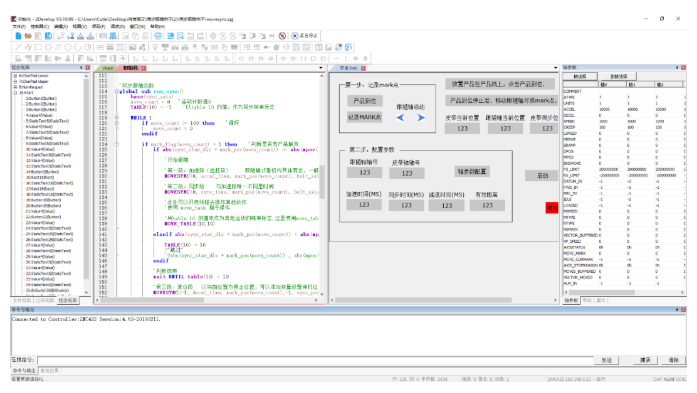
Task: Expand the 8:NumKeypad tree node
Action: click(15, 87)
